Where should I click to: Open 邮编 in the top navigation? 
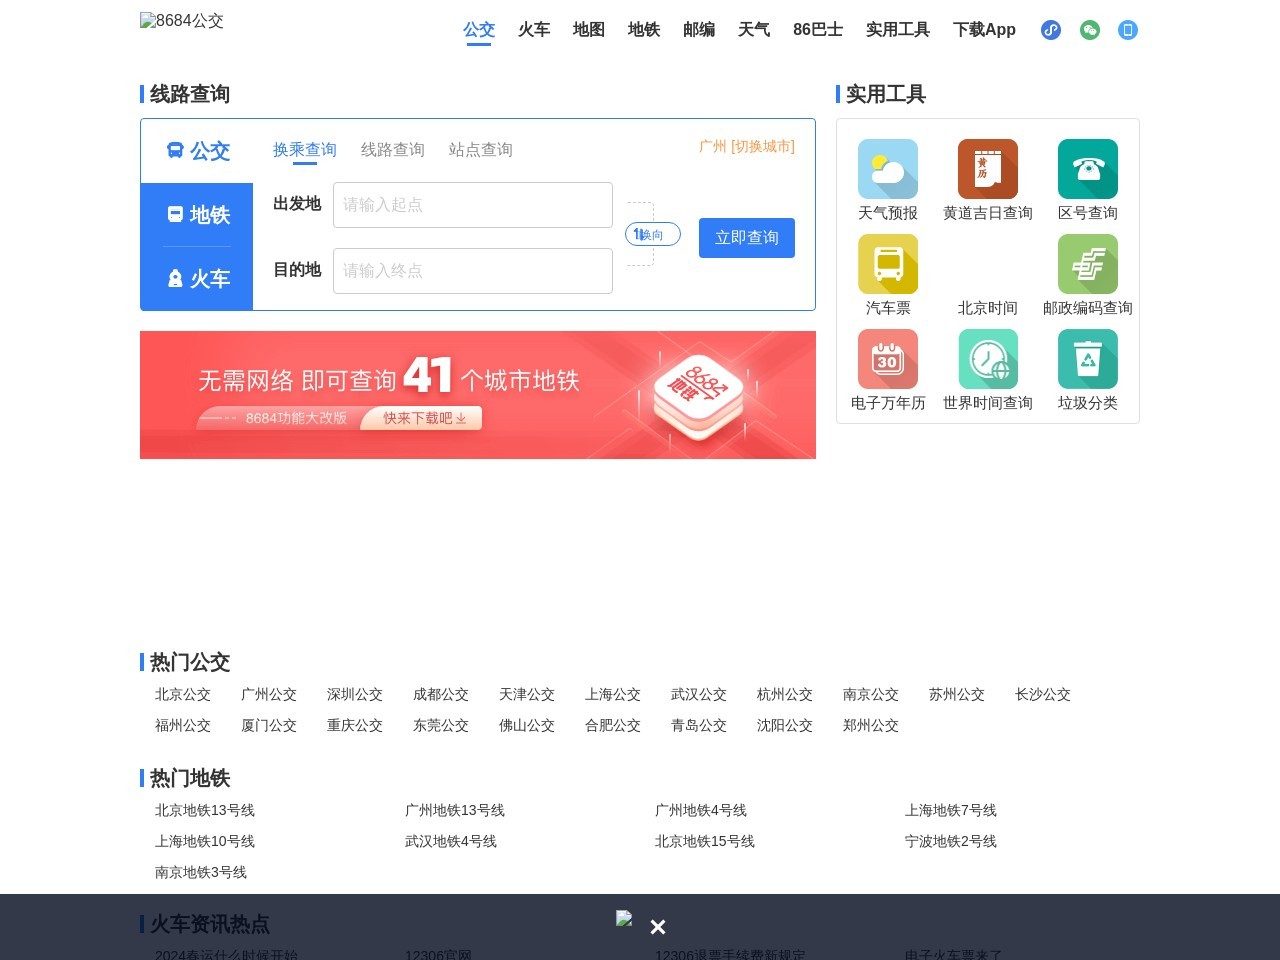[x=699, y=30]
